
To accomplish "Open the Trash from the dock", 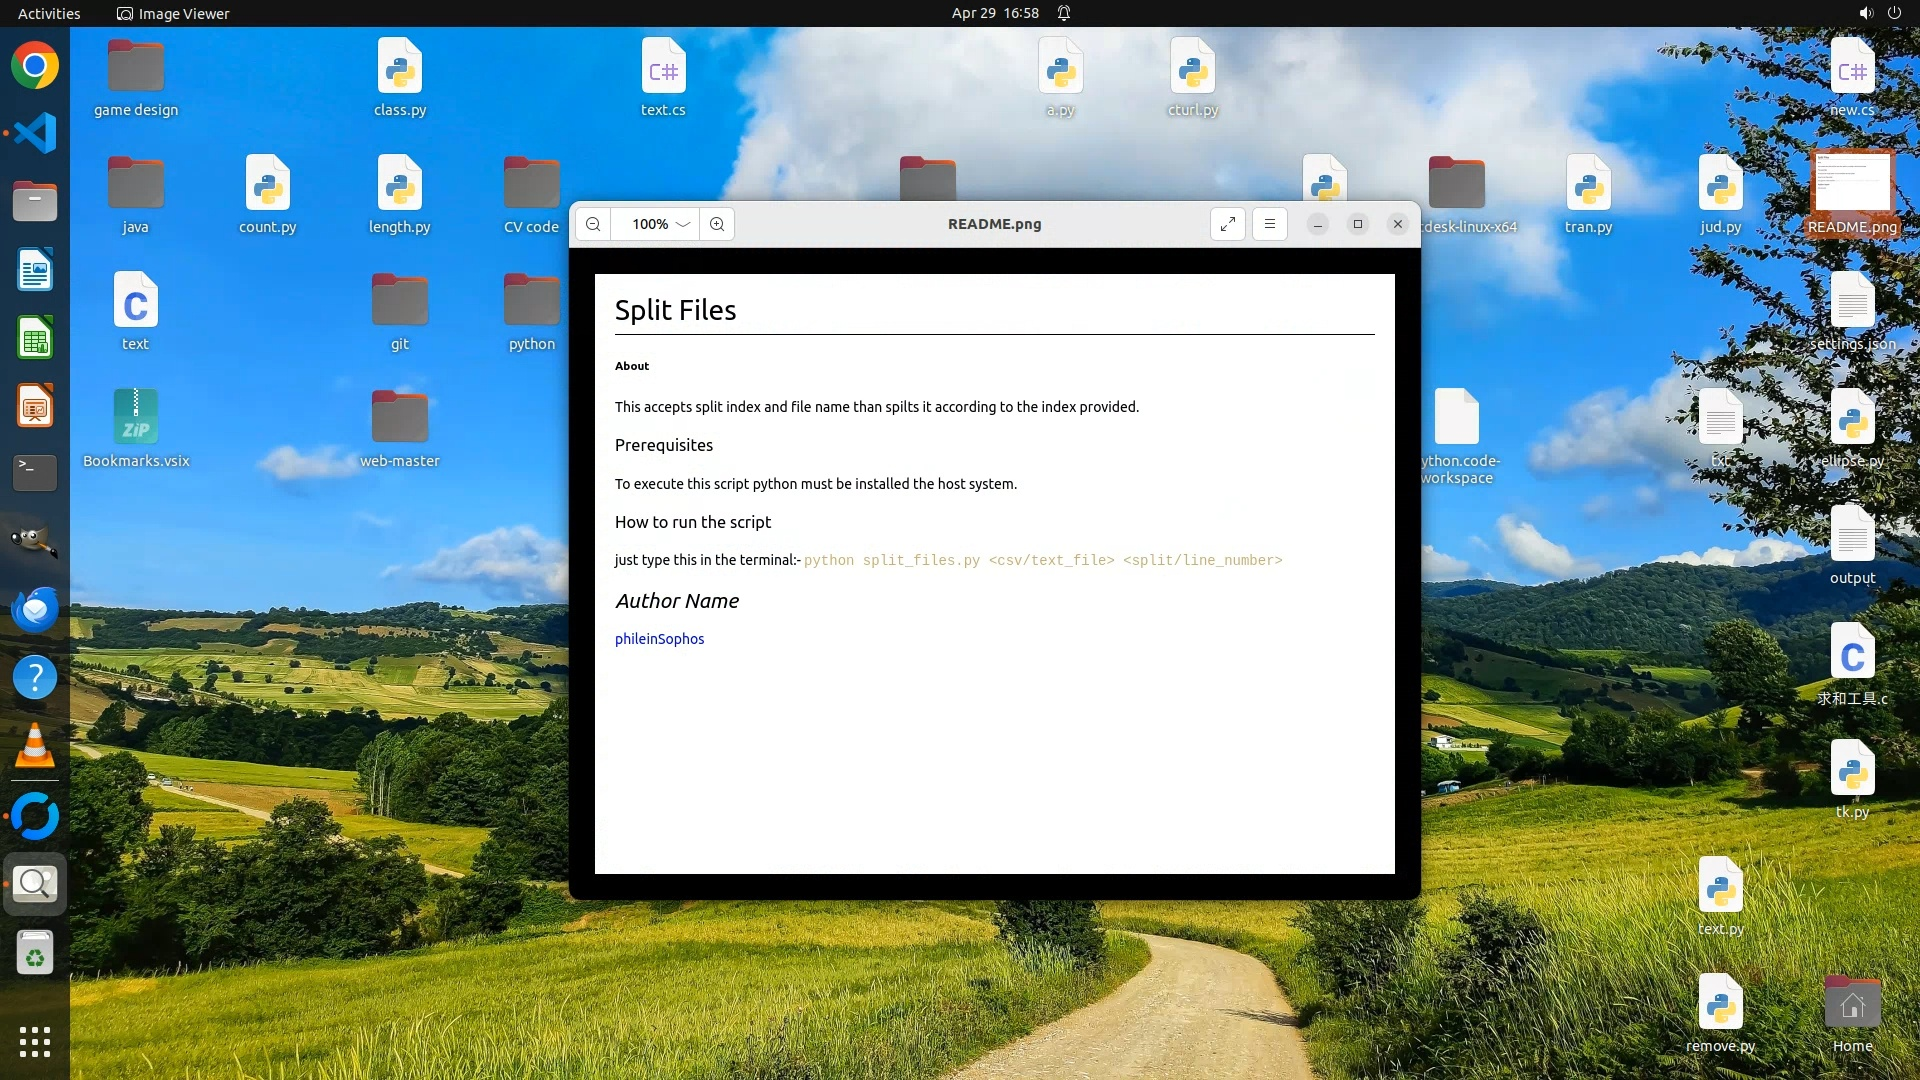I will coord(35,952).
